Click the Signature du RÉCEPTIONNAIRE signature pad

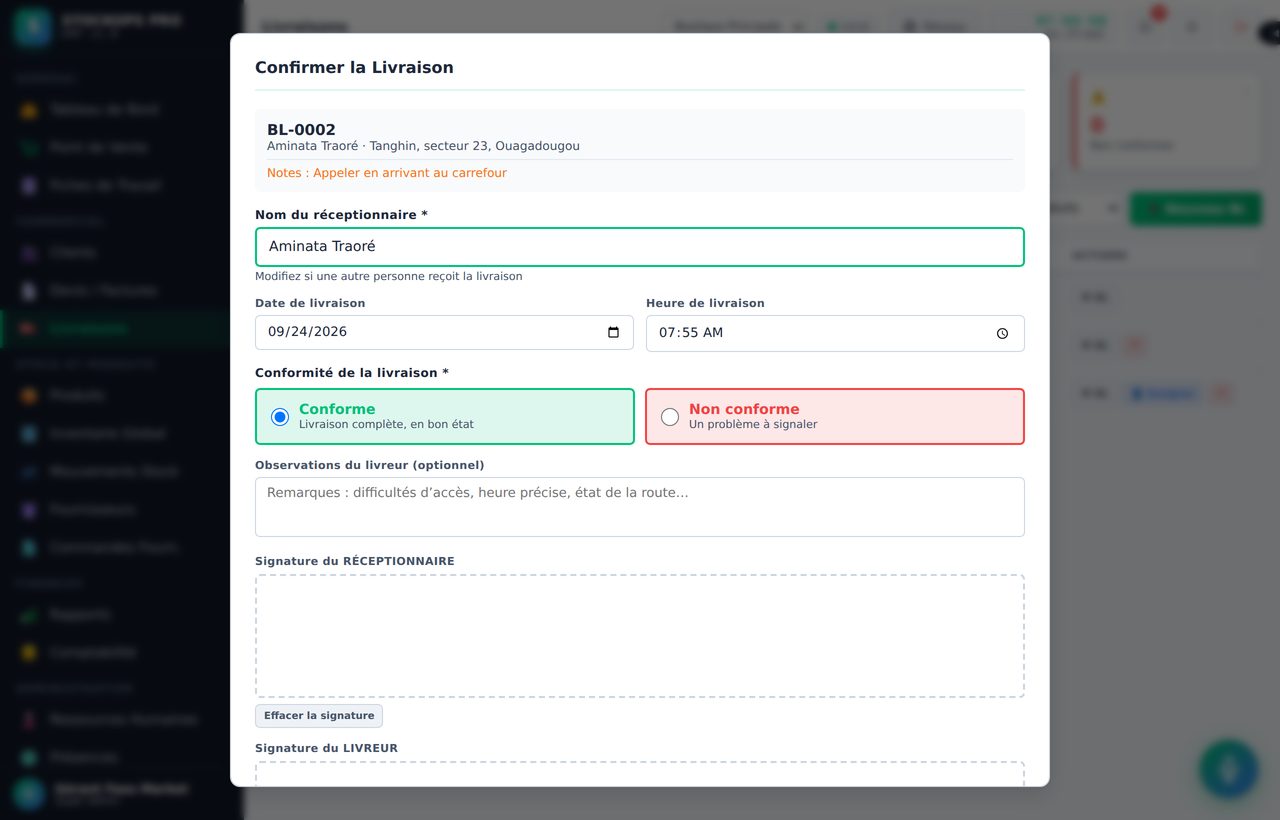click(640, 636)
